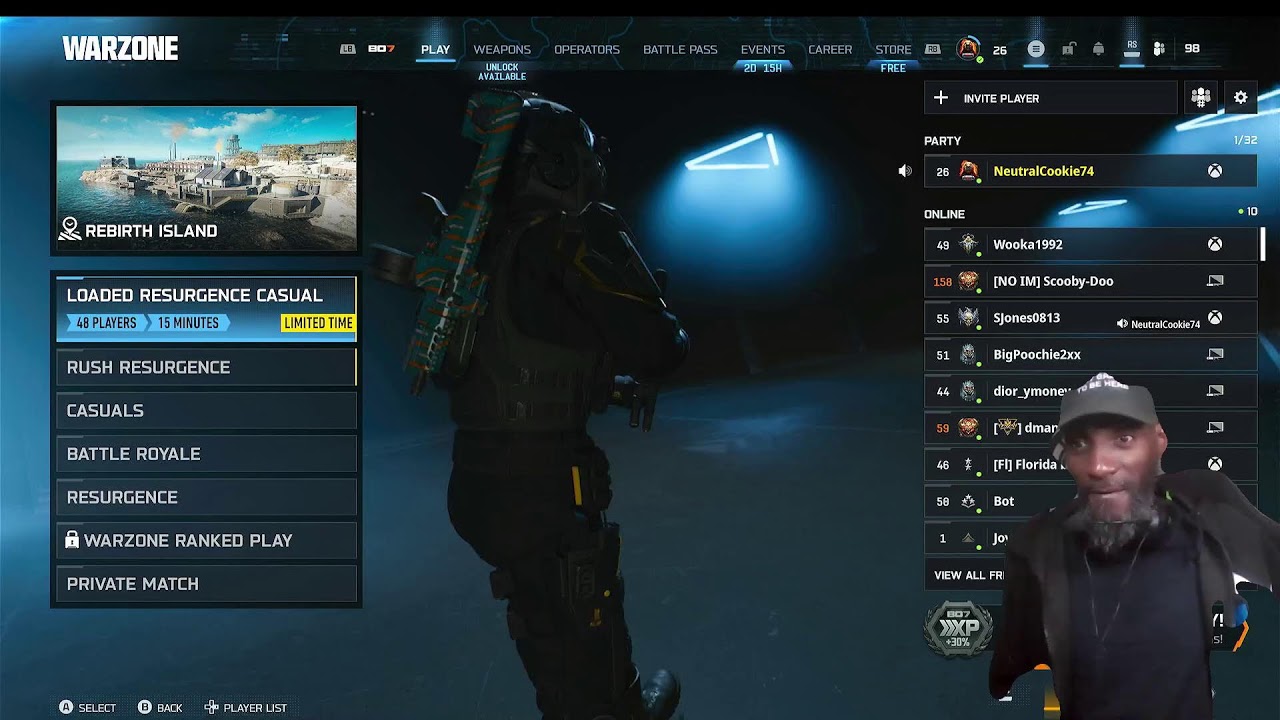Select the friend named Bot

pyautogui.click(x=1090, y=501)
